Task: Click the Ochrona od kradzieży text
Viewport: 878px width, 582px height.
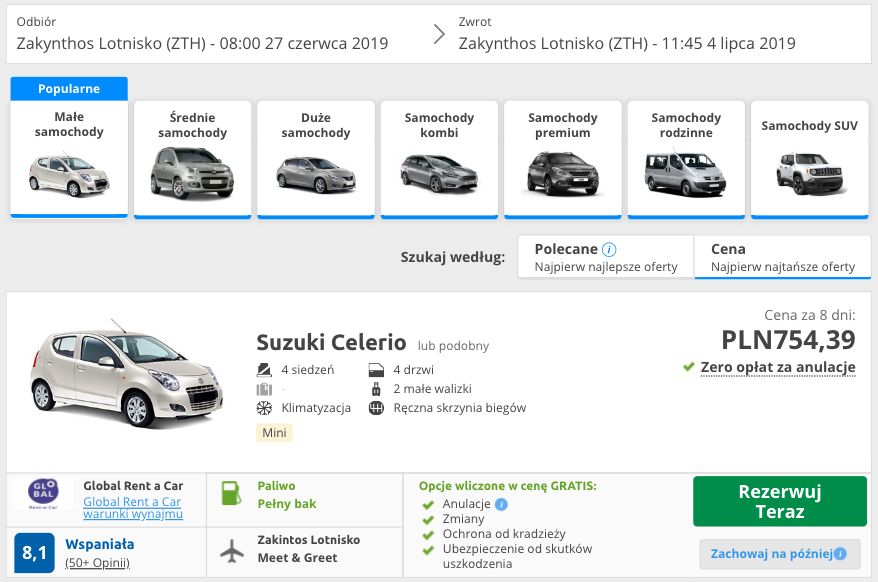Action: point(504,534)
